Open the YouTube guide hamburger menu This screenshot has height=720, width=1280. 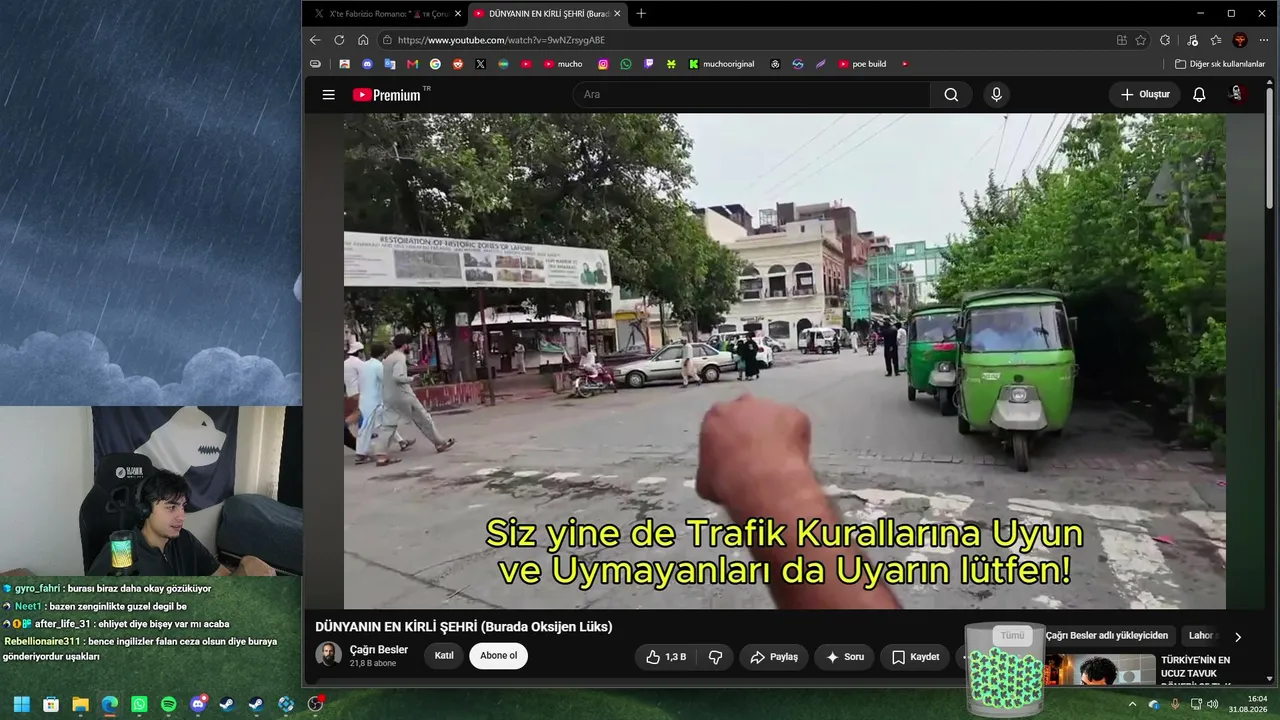(x=328, y=95)
